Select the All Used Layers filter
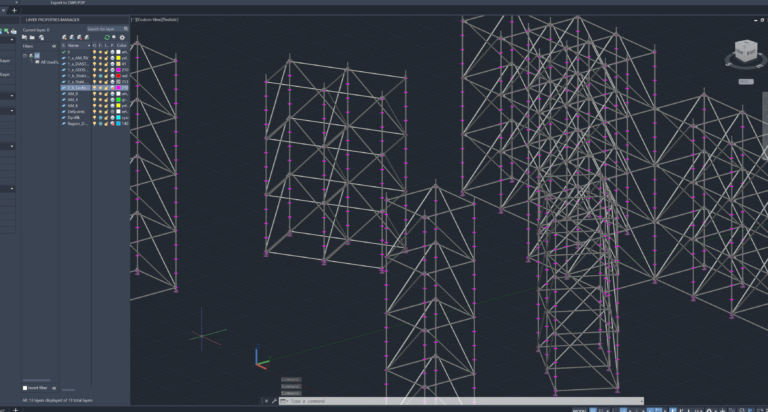 click(48, 62)
